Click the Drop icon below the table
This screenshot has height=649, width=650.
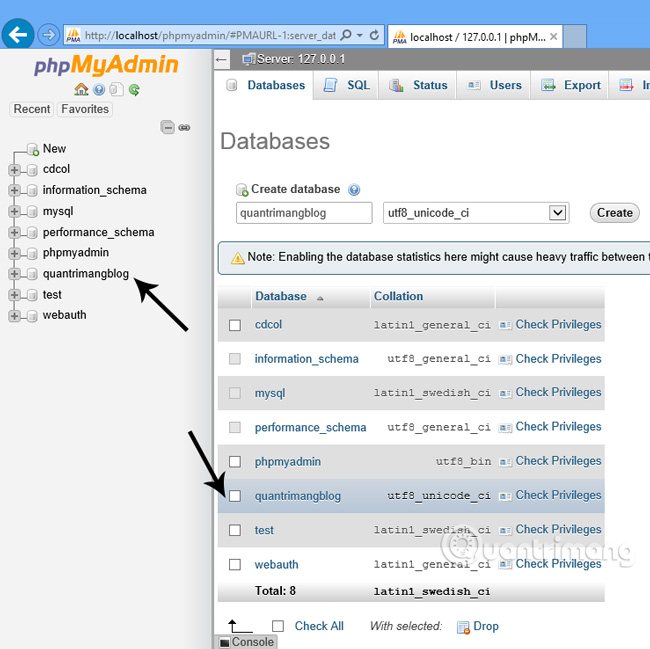click(x=463, y=627)
